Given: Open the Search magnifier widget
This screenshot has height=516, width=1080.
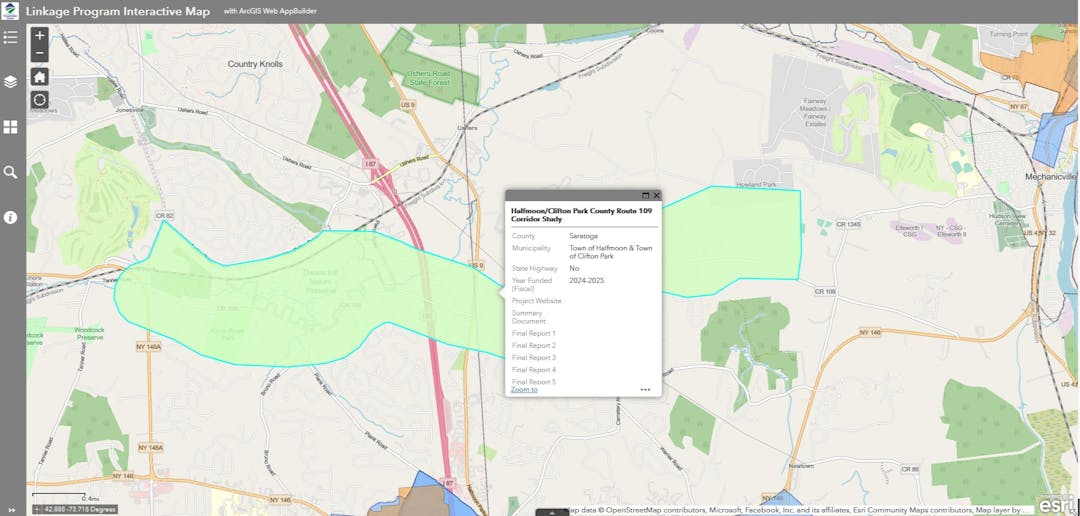Looking at the screenshot, I should point(11,172).
